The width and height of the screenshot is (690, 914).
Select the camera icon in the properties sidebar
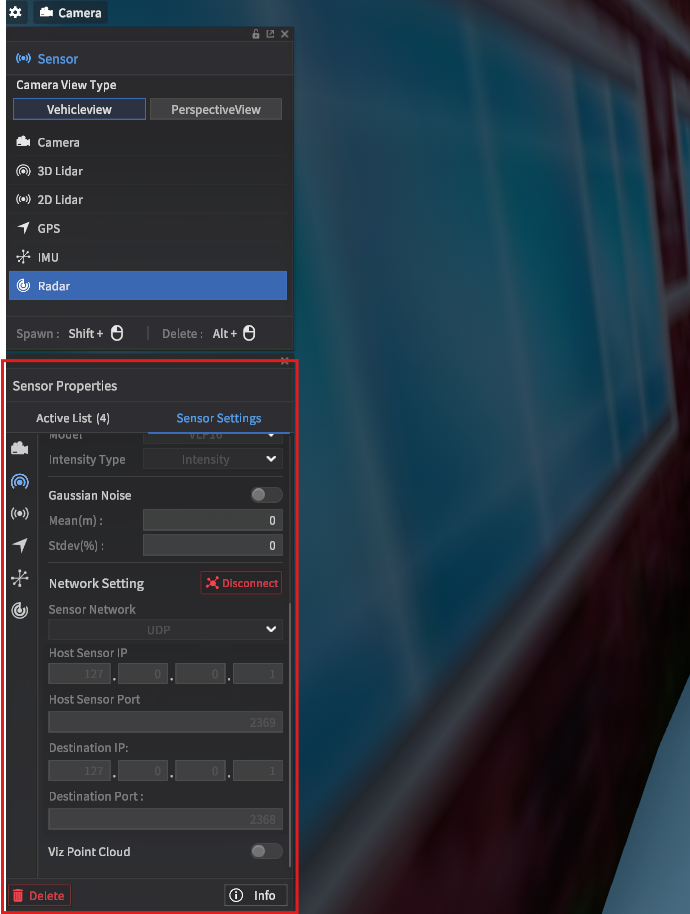click(x=20, y=449)
